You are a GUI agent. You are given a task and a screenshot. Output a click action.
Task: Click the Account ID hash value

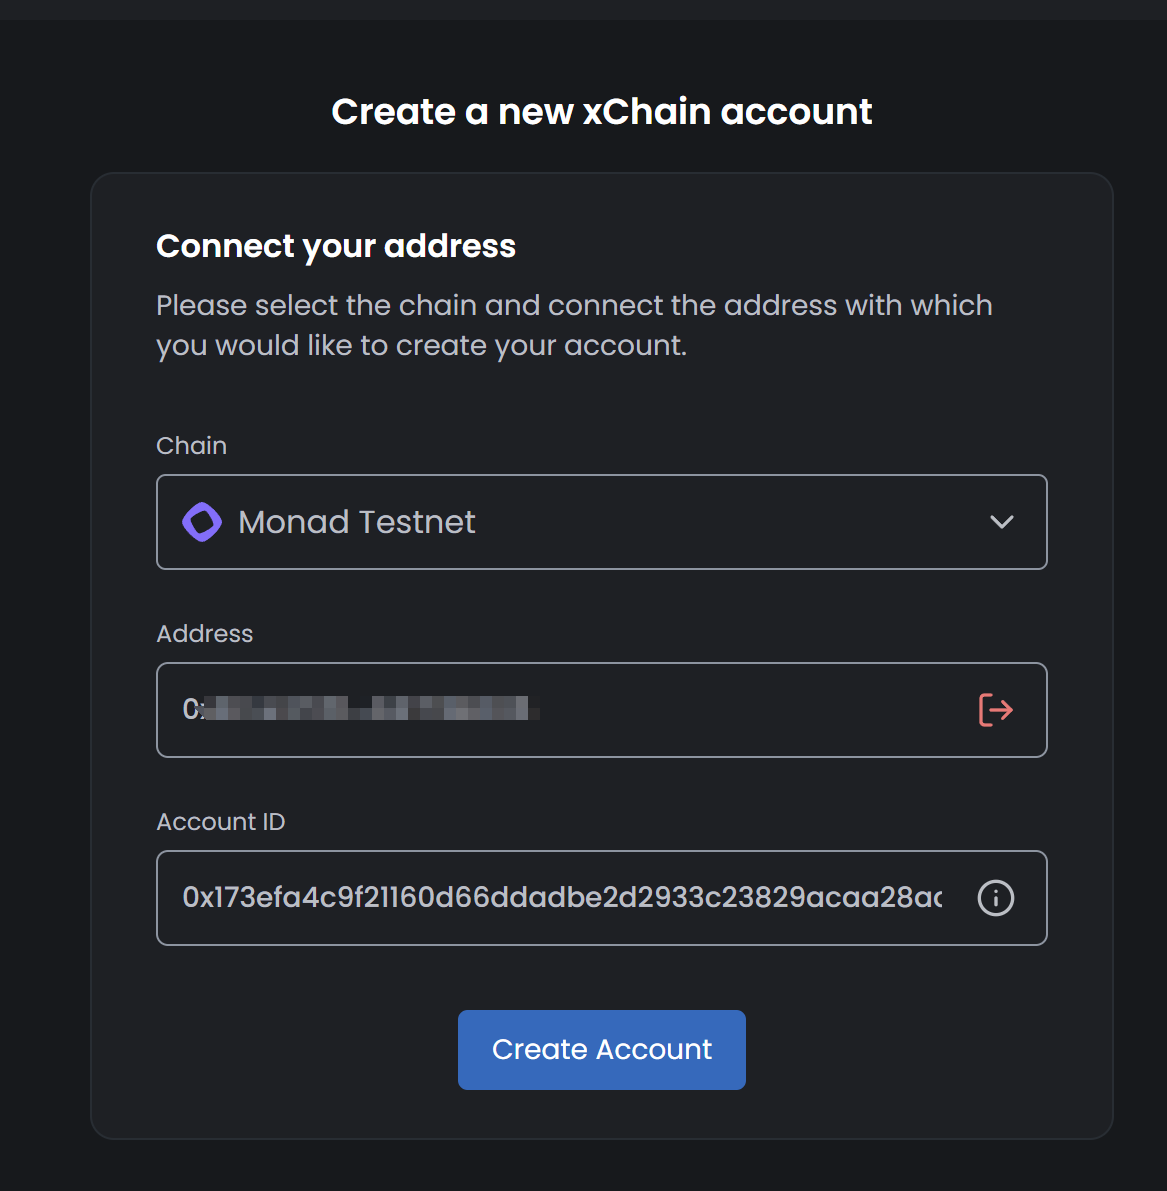[x=561, y=898]
